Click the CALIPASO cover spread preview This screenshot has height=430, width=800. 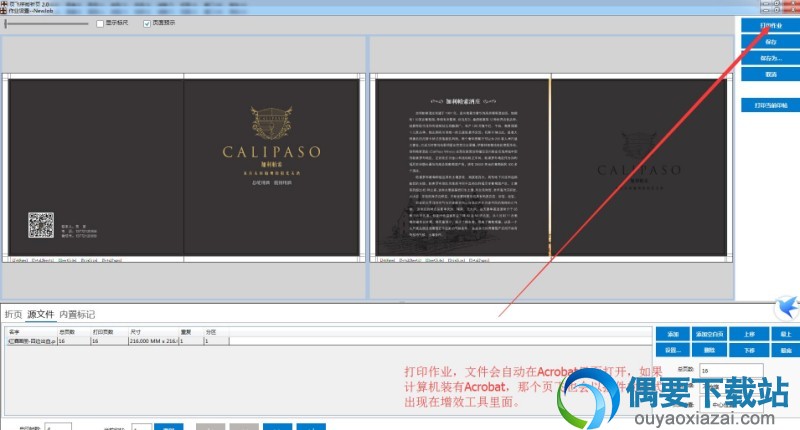[184, 167]
